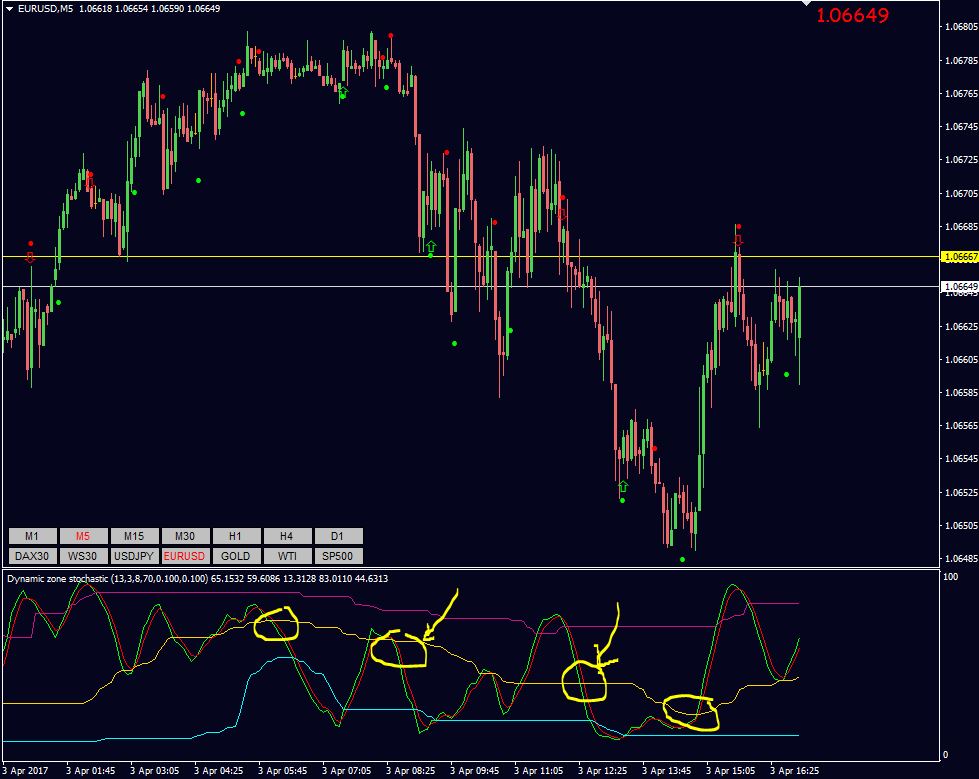Select the EURUSD symbol button

[185, 556]
